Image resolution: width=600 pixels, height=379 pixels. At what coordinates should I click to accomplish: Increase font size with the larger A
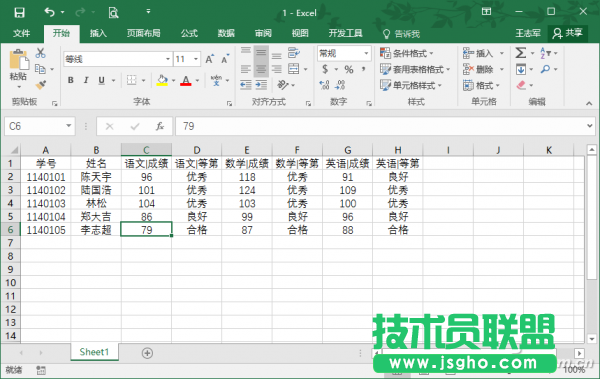(209, 59)
